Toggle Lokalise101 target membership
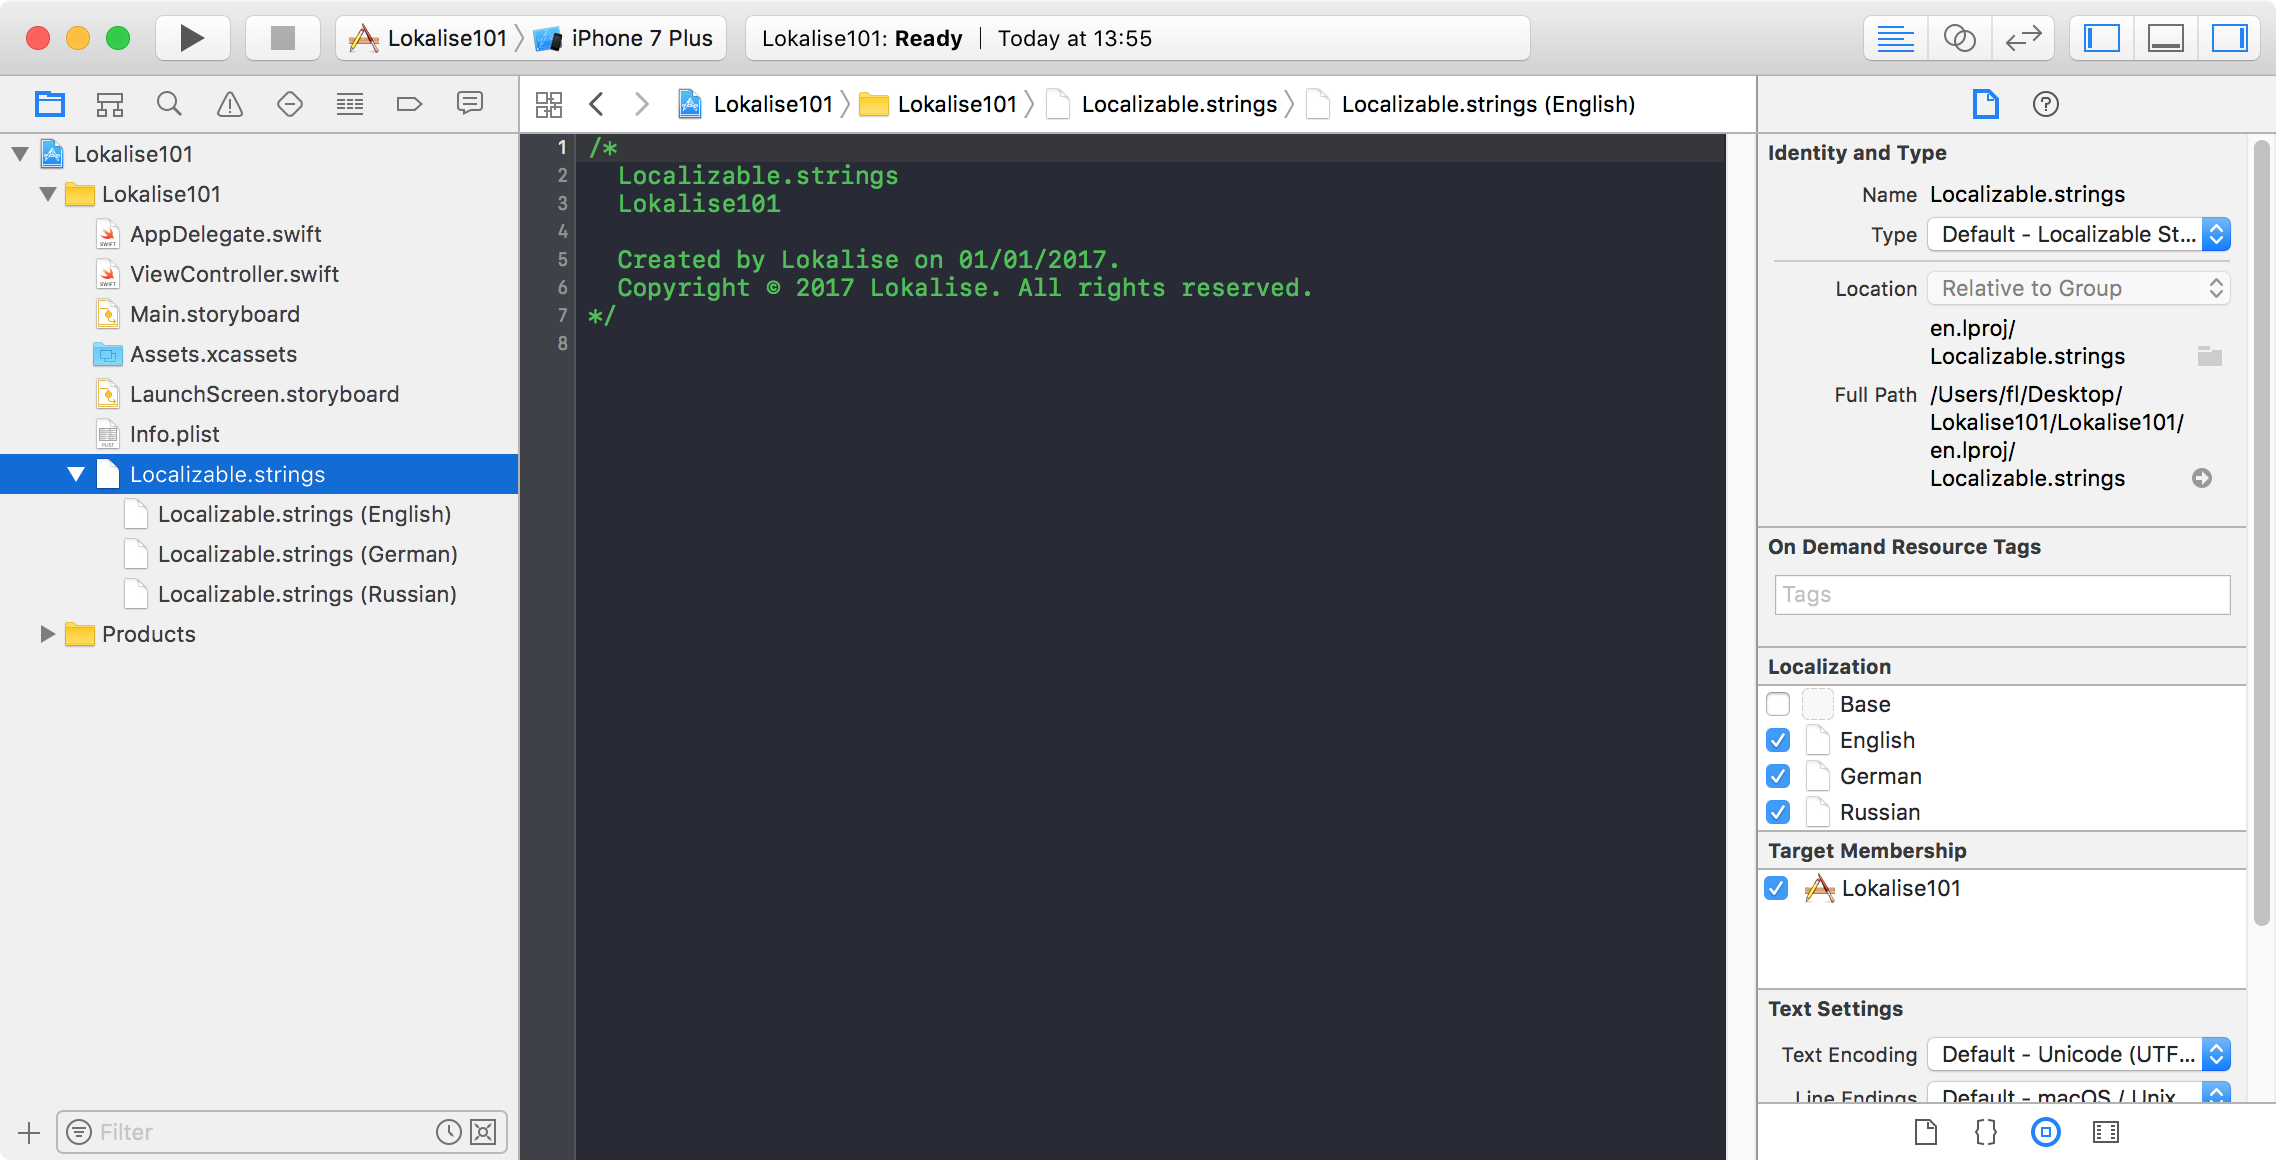Screen dimensions: 2276x1160 [x=1776, y=888]
